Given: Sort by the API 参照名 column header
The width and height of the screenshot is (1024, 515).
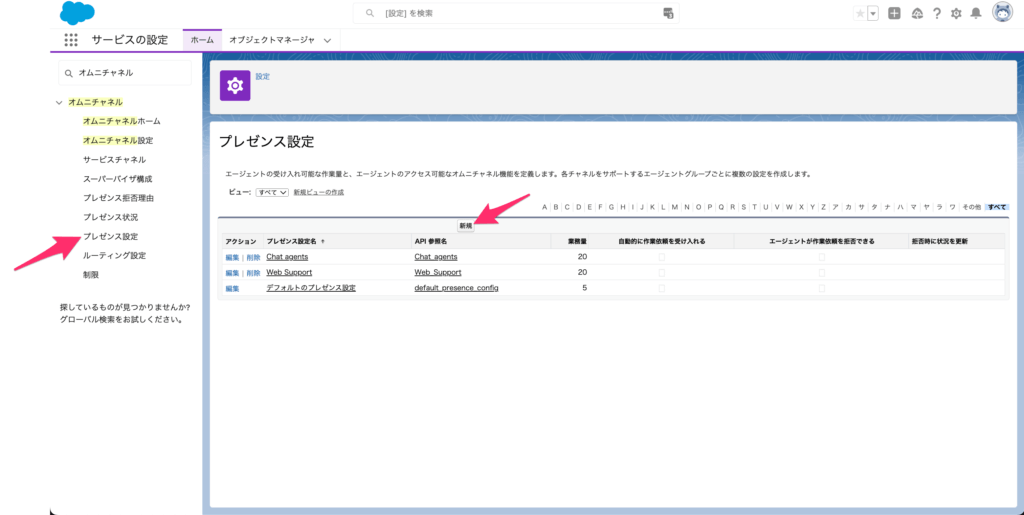Looking at the screenshot, I should point(430,242).
